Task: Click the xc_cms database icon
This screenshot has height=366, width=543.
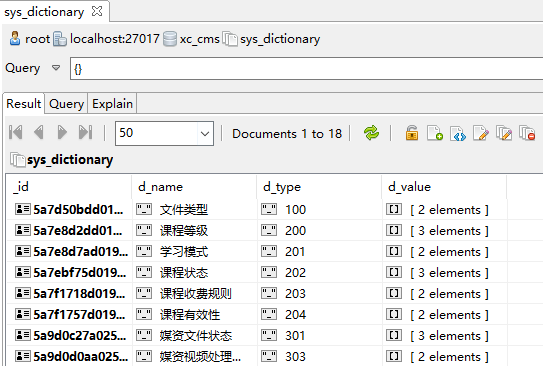Action: coord(170,39)
